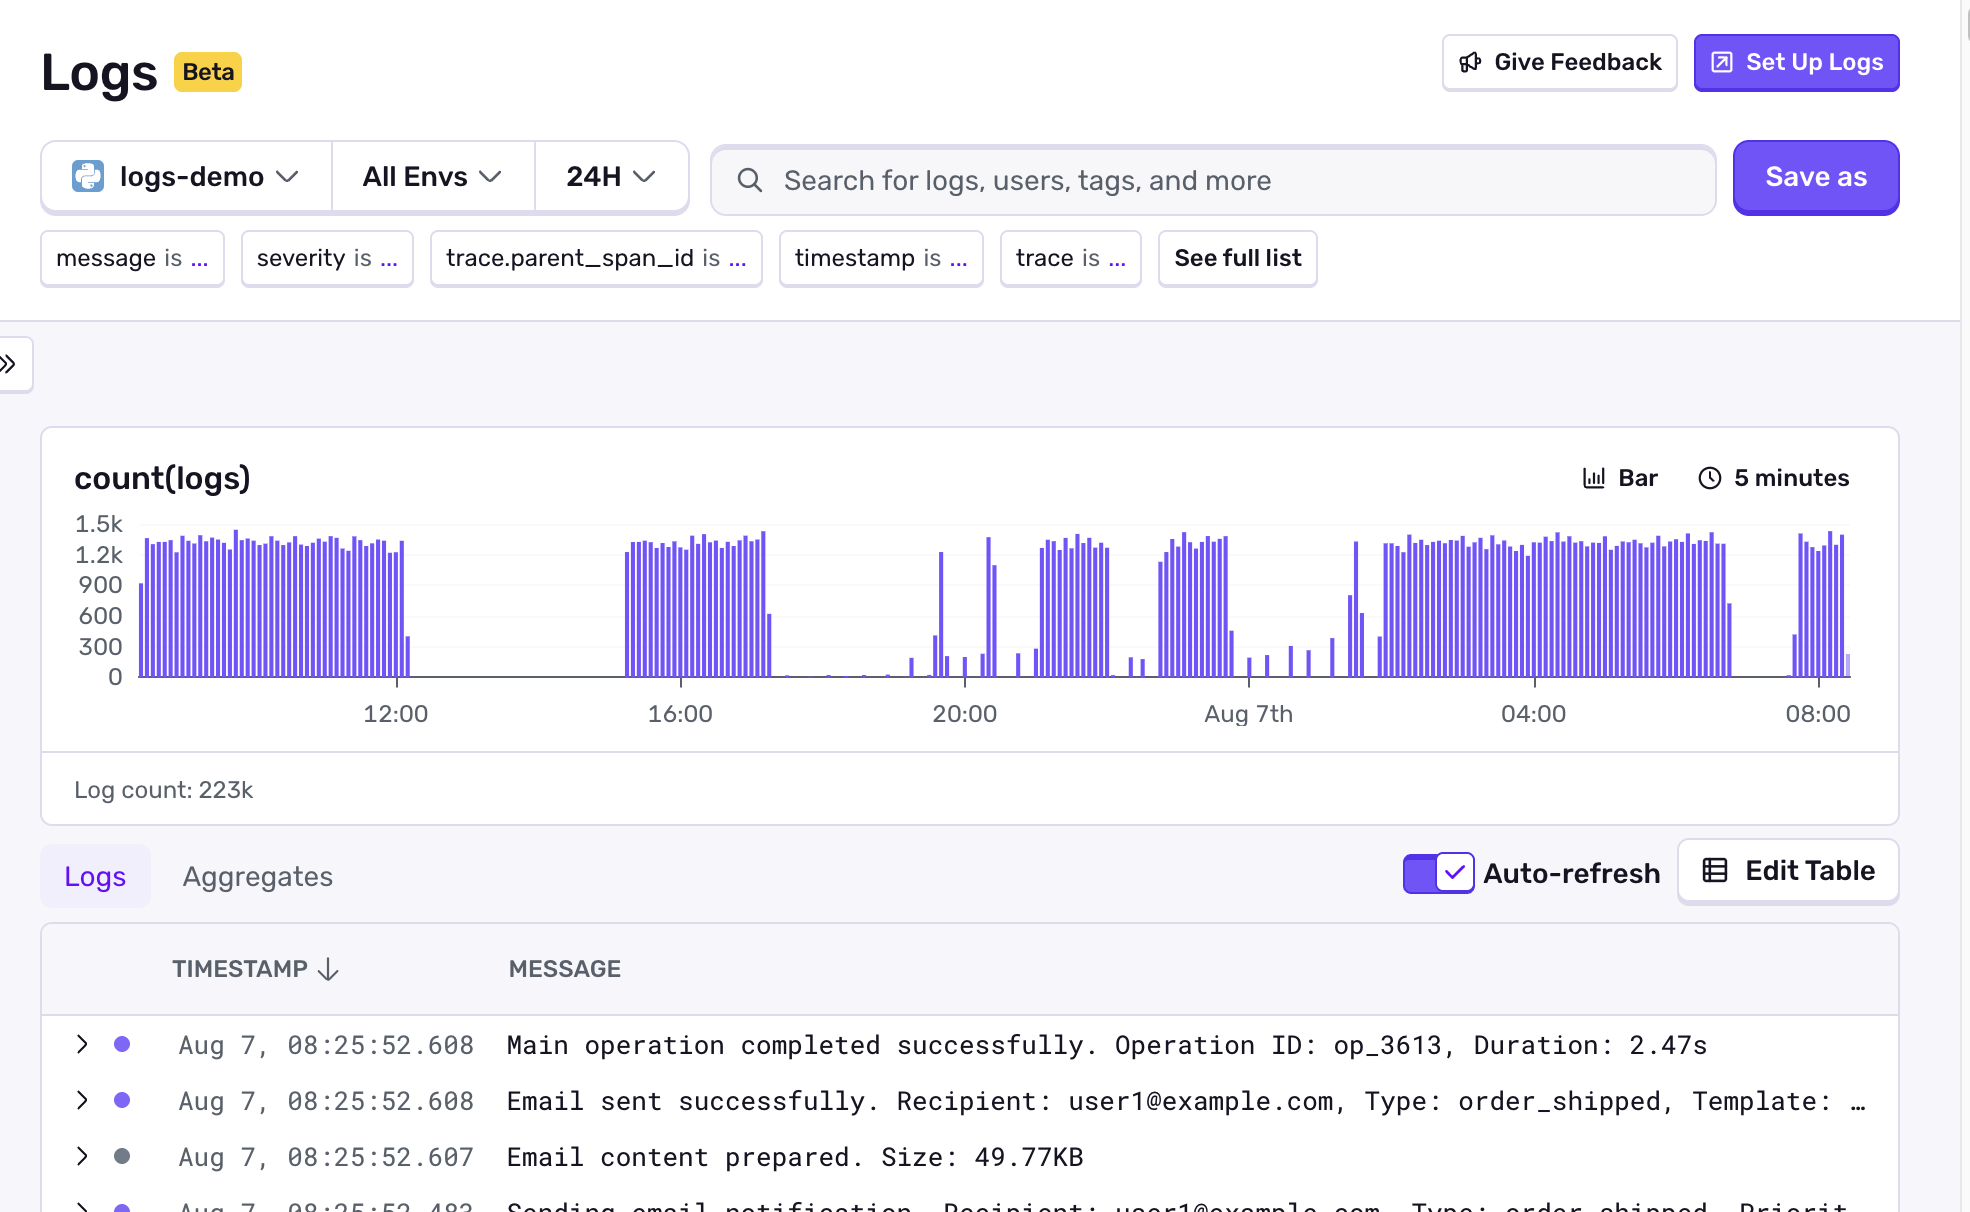Click the See full list button
1970x1212 pixels.
click(x=1238, y=258)
